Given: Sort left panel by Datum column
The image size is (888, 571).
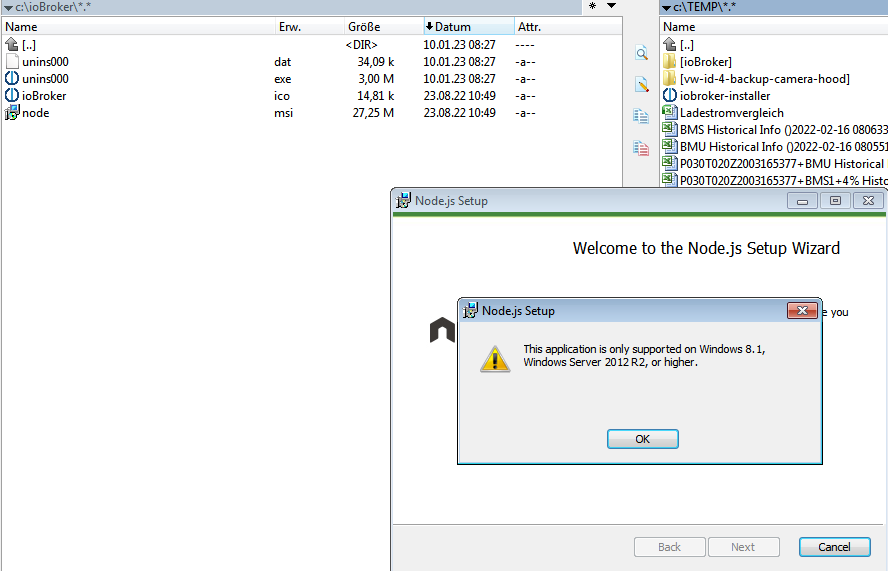Looking at the screenshot, I should (x=469, y=27).
